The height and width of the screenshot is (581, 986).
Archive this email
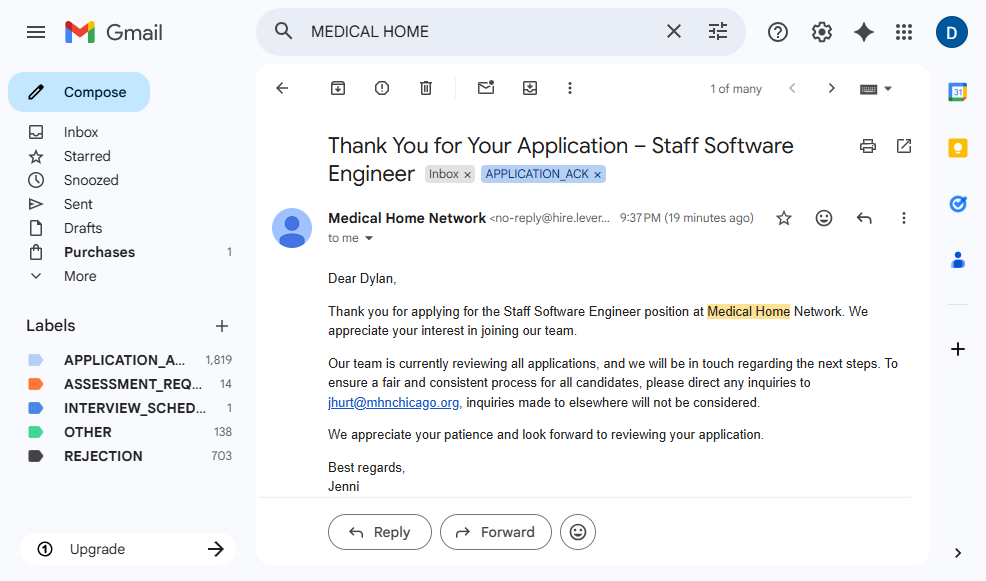(x=338, y=88)
